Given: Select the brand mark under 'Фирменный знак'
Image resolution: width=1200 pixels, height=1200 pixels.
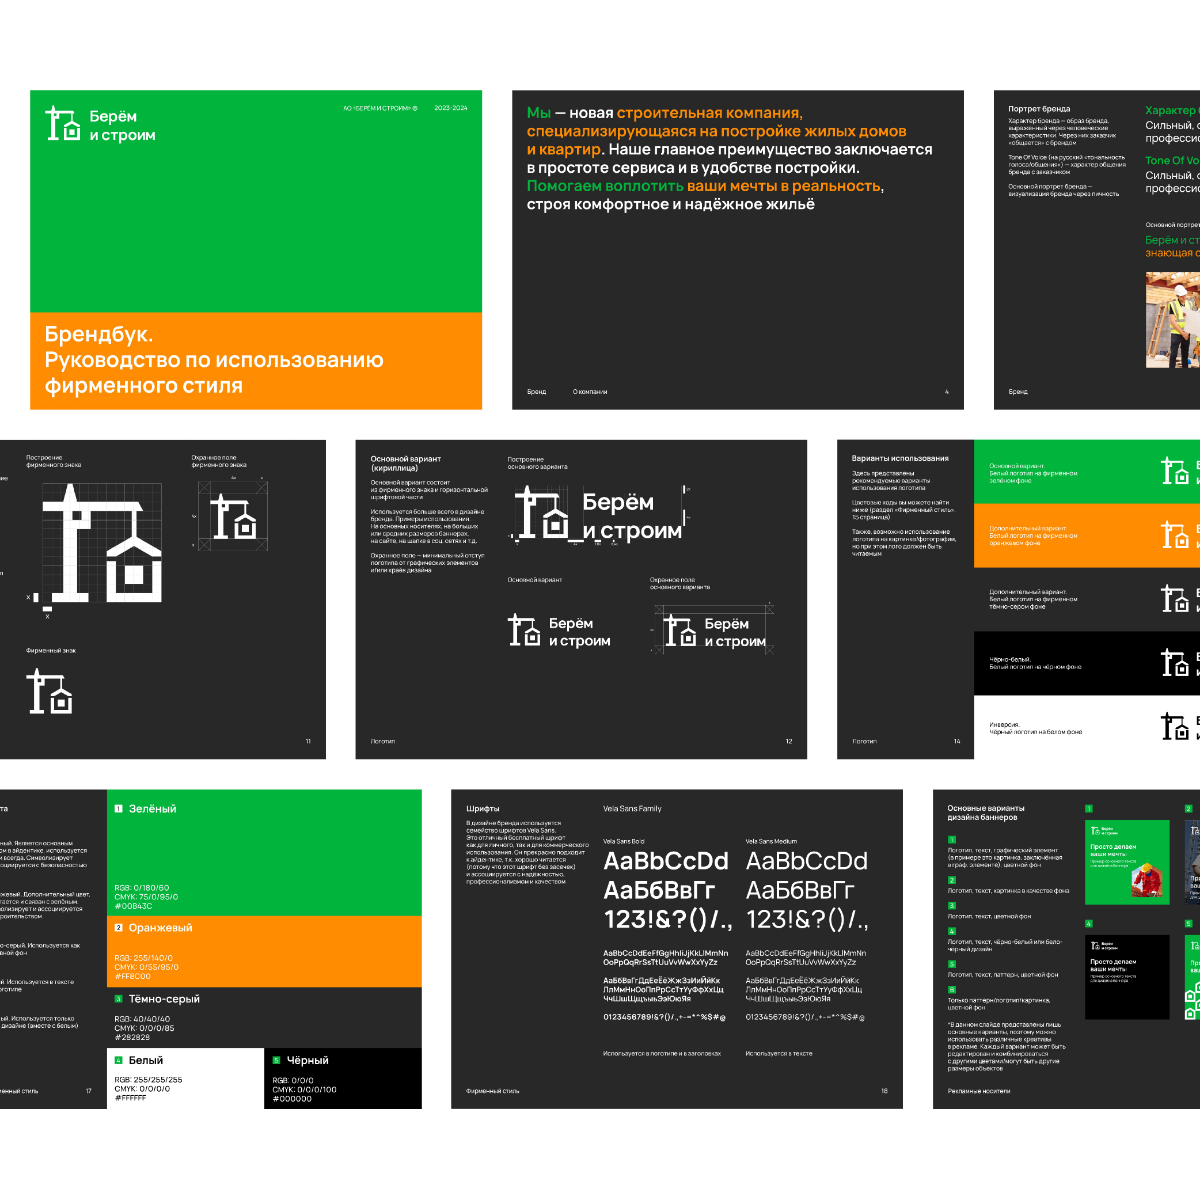Looking at the screenshot, I should [x=49, y=692].
